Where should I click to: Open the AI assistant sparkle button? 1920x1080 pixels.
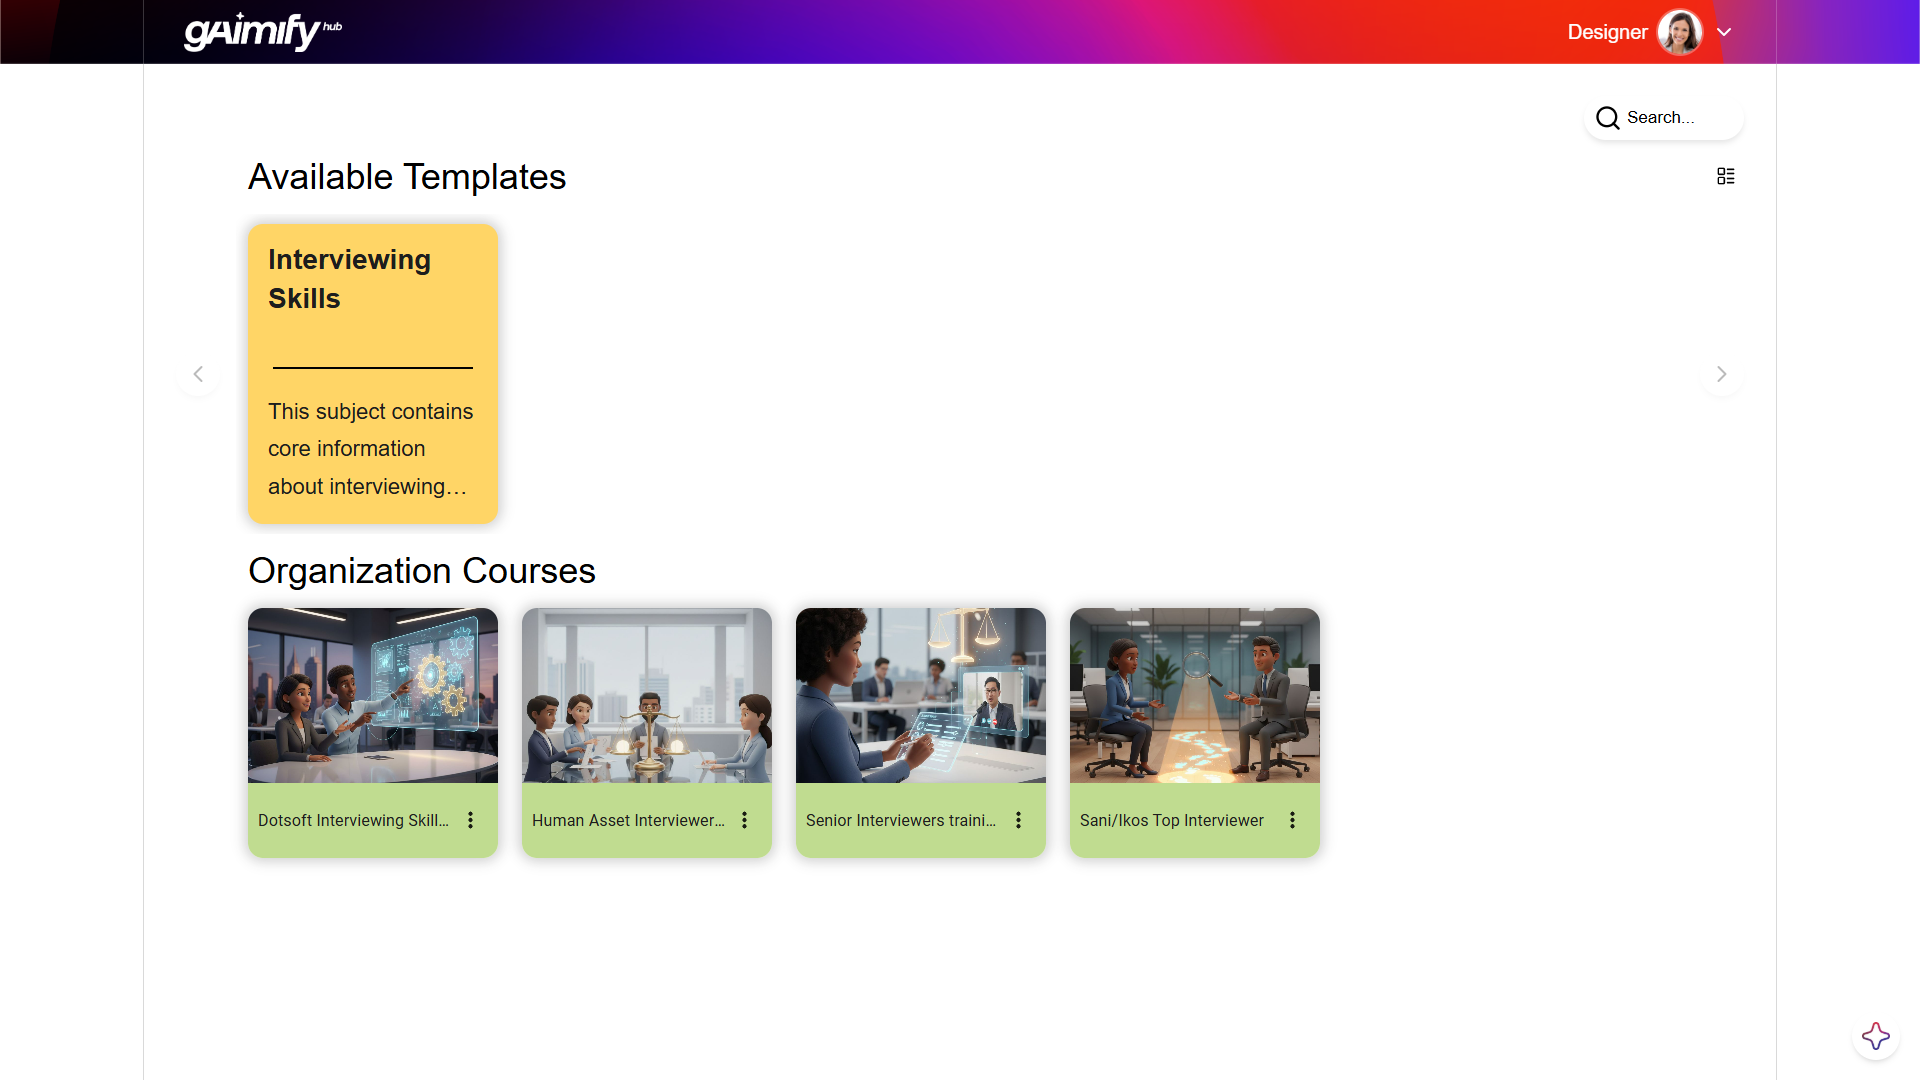(x=1875, y=1036)
